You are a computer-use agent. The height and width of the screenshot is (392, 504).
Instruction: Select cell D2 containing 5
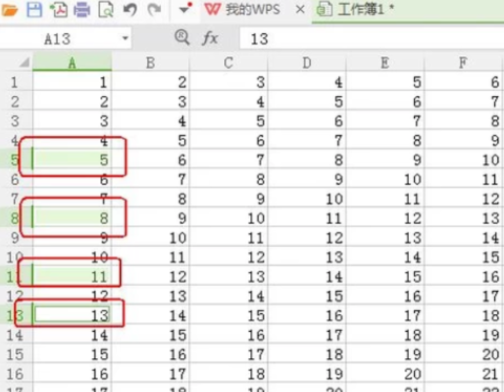tap(307, 101)
